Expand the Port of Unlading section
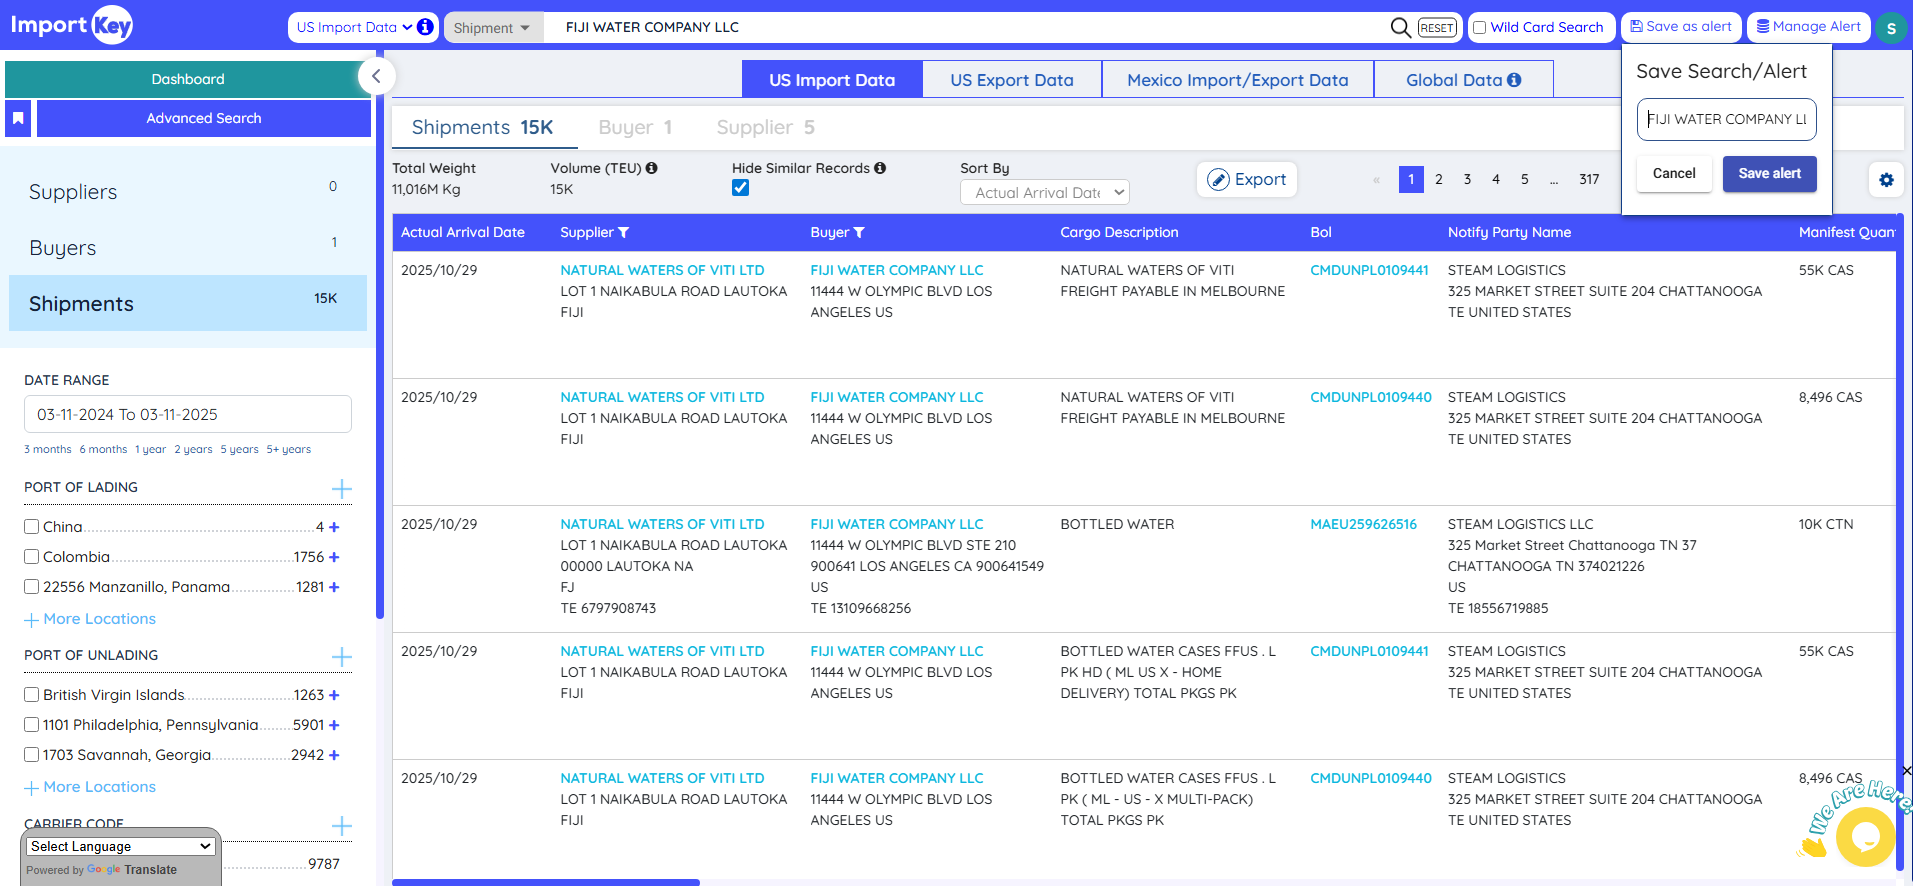 pyautogui.click(x=341, y=657)
